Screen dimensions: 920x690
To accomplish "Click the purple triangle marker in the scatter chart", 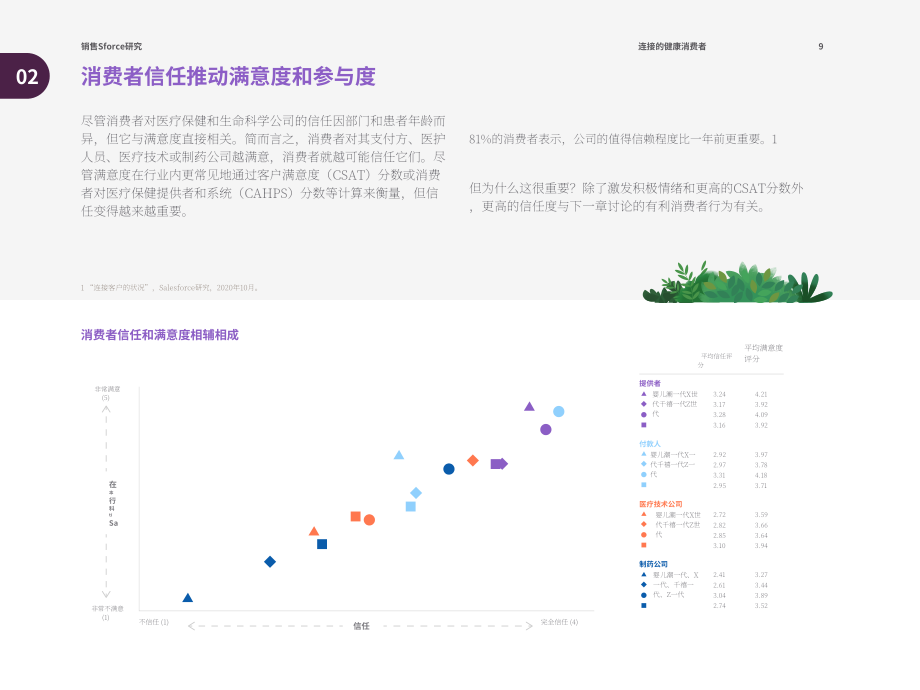I will coord(529,406).
